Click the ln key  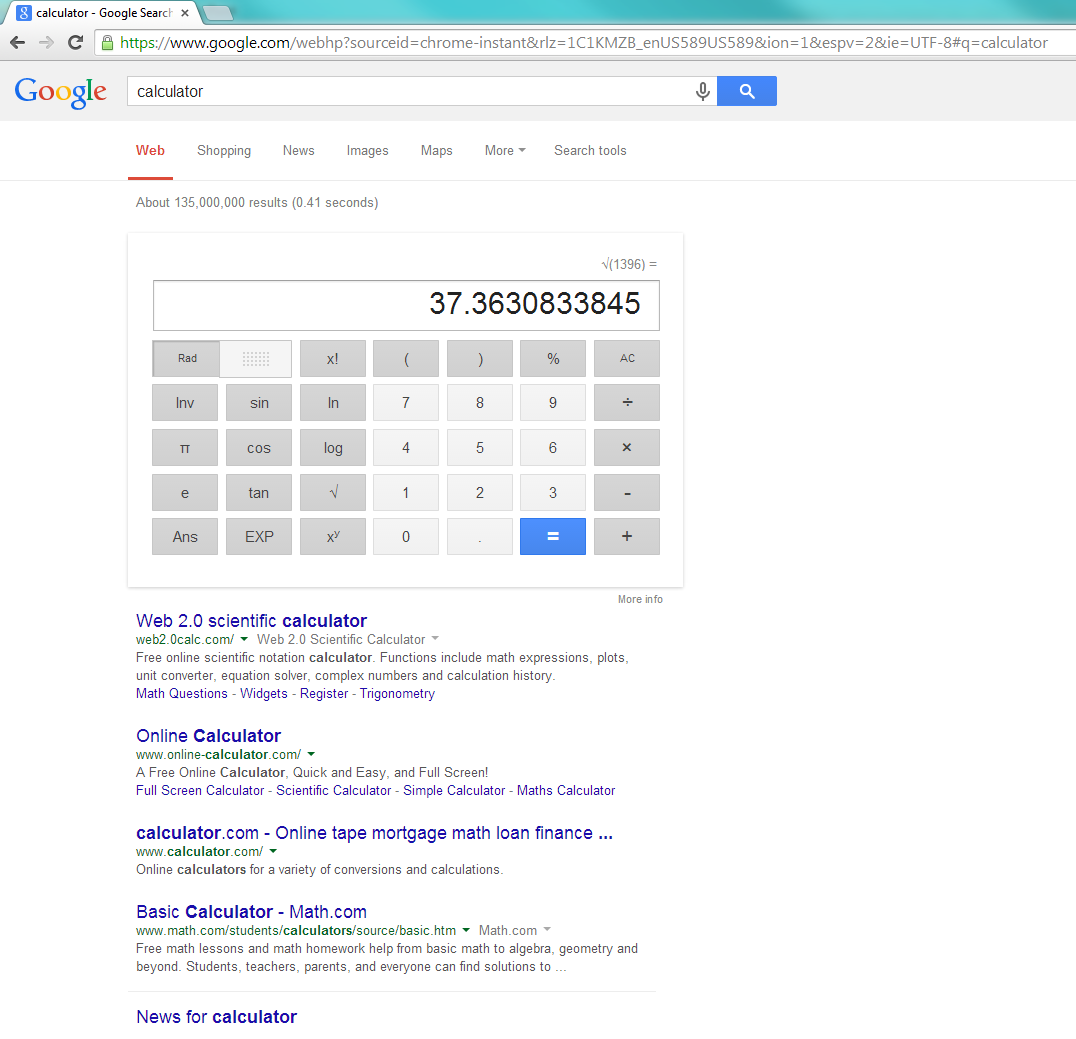(x=333, y=403)
